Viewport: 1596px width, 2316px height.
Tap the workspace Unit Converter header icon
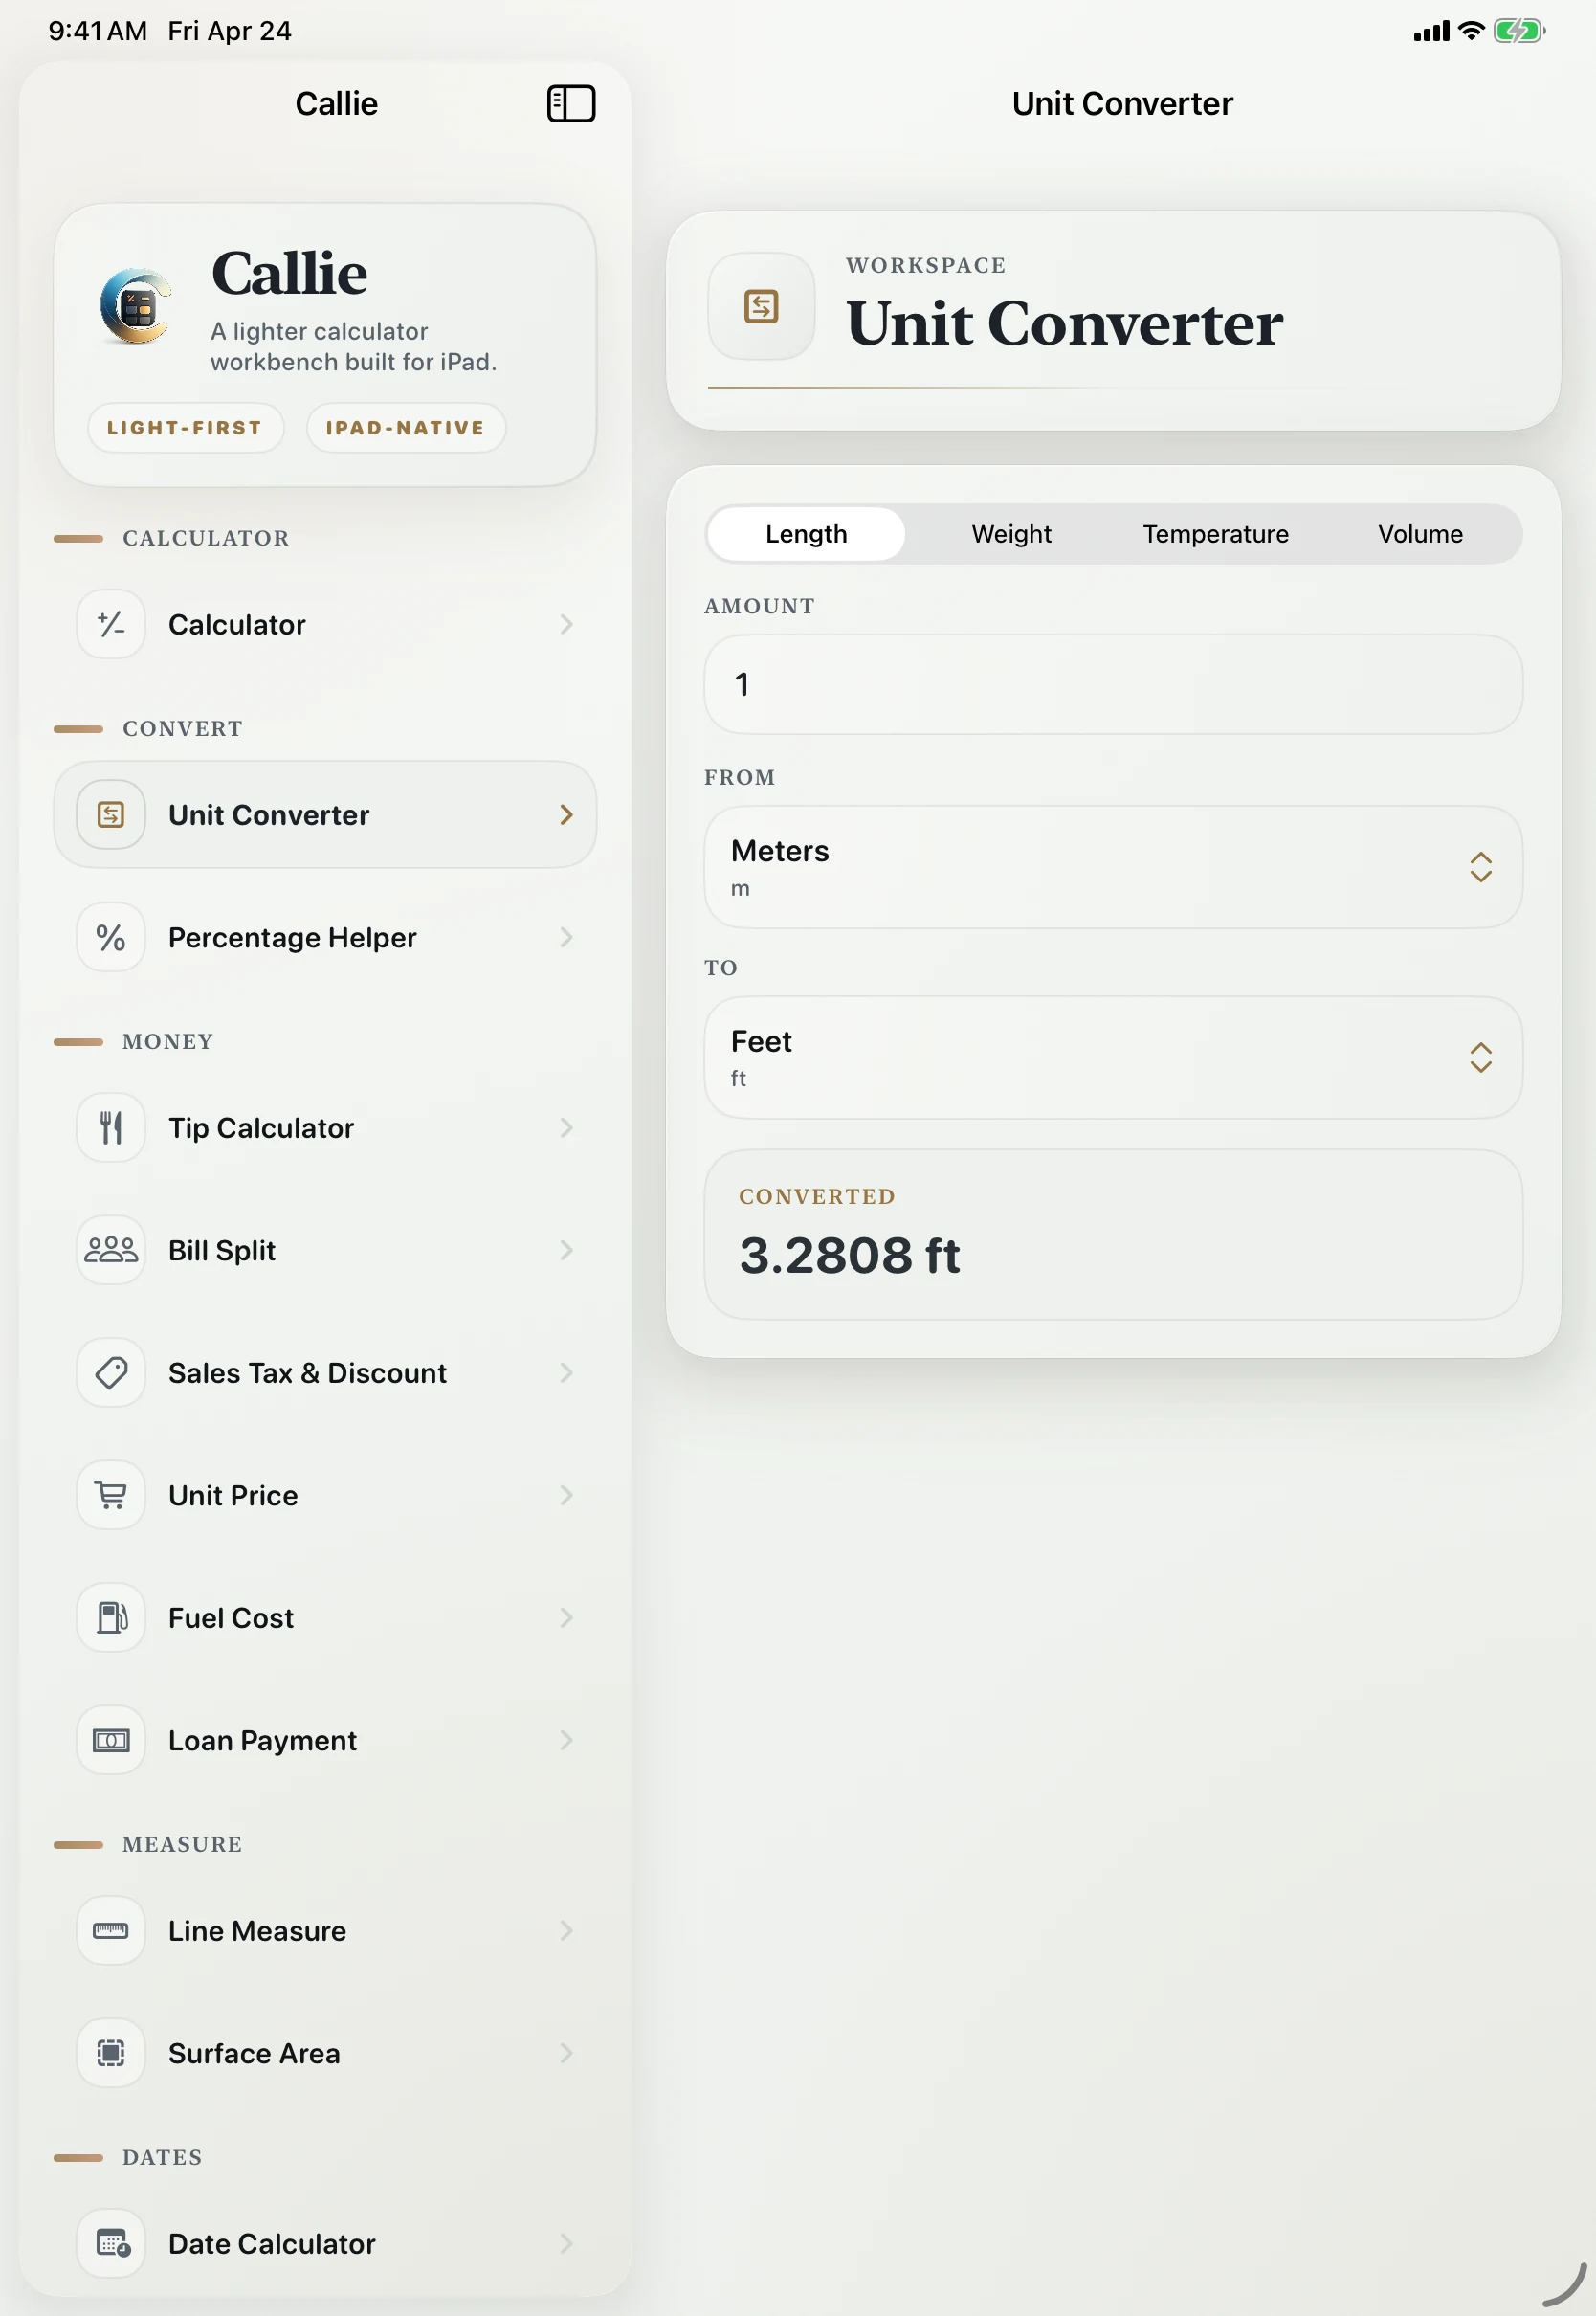point(761,306)
